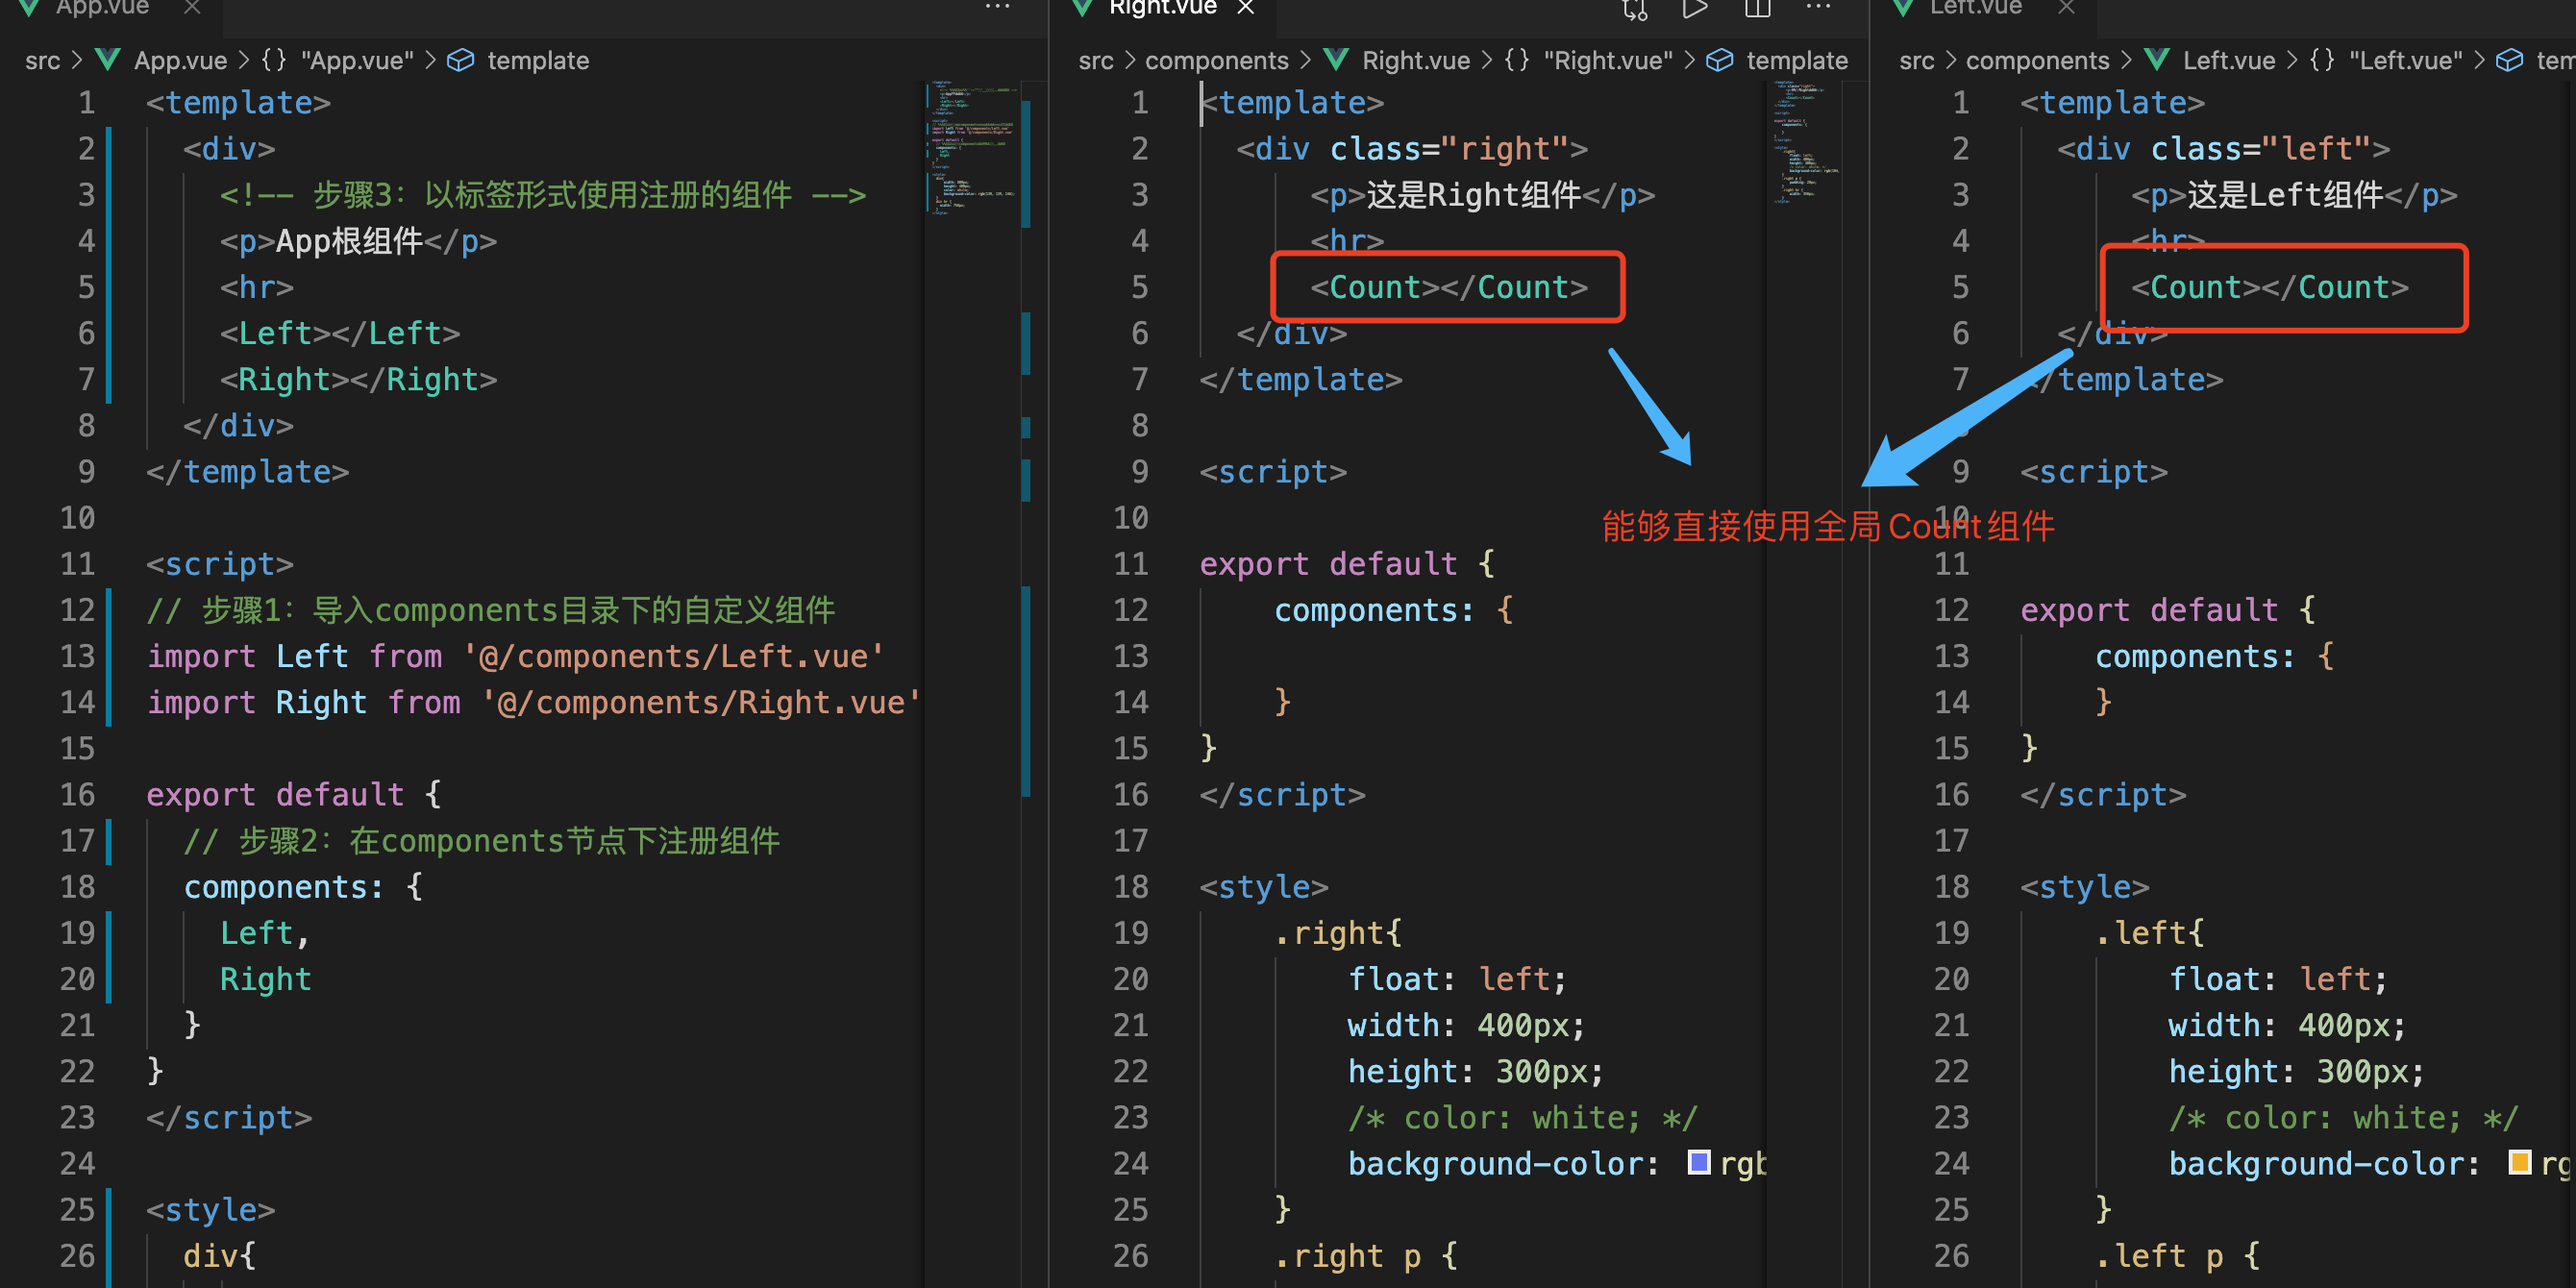Close the App.vue editor tab
Image resolution: width=2576 pixels, height=1288 pixels.
point(192,8)
